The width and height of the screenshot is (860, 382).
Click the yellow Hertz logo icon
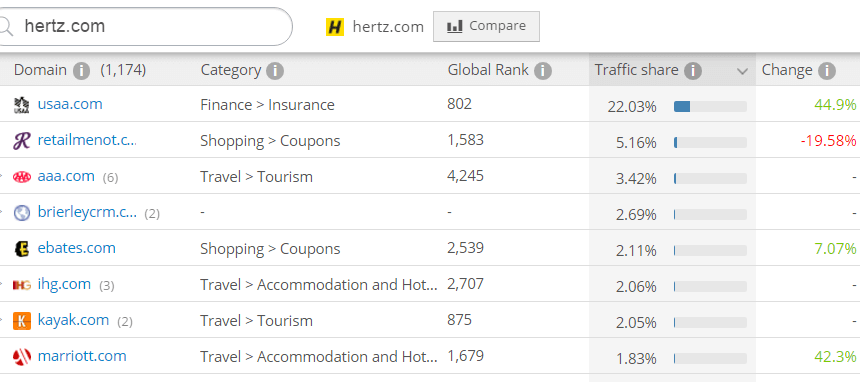coord(335,26)
